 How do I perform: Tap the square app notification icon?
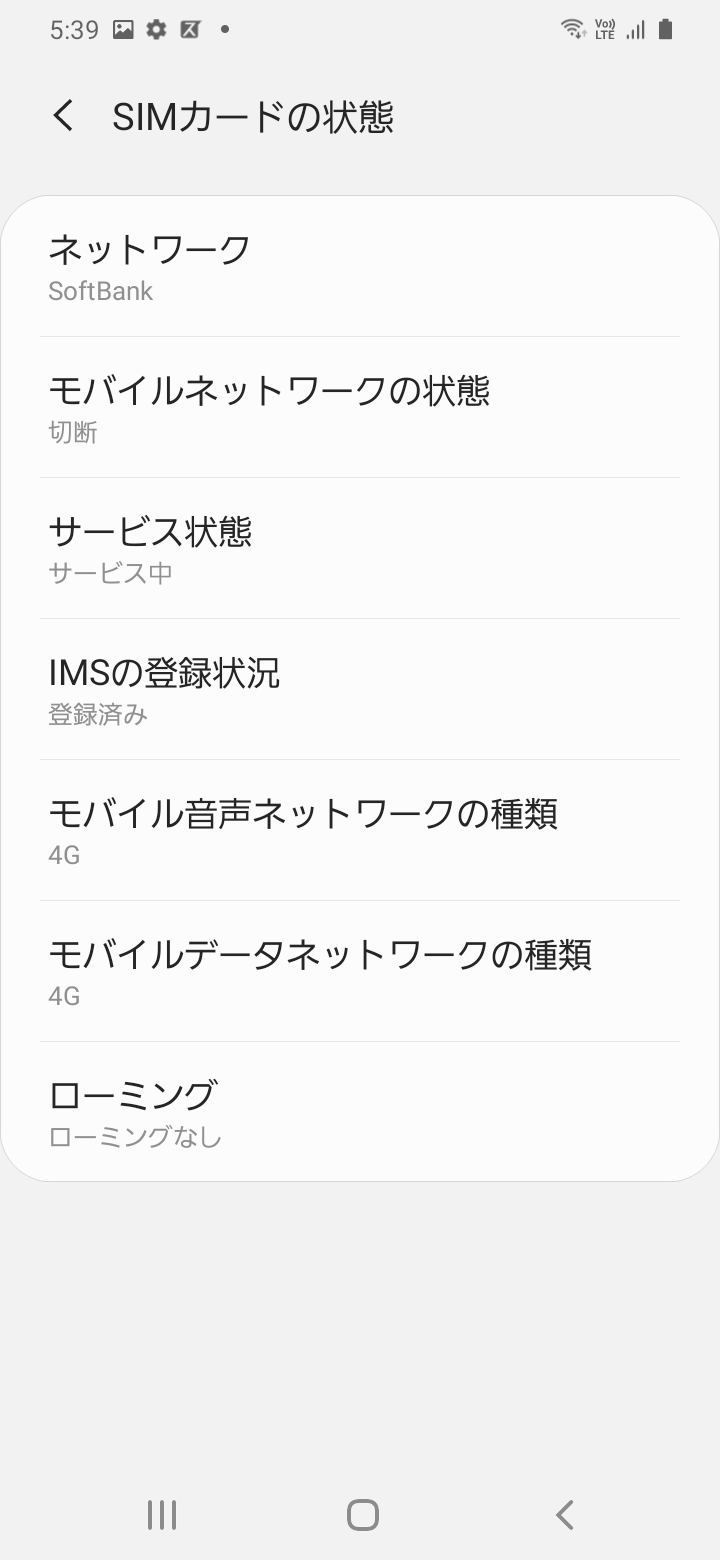pyautogui.click(x=190, y=30)
